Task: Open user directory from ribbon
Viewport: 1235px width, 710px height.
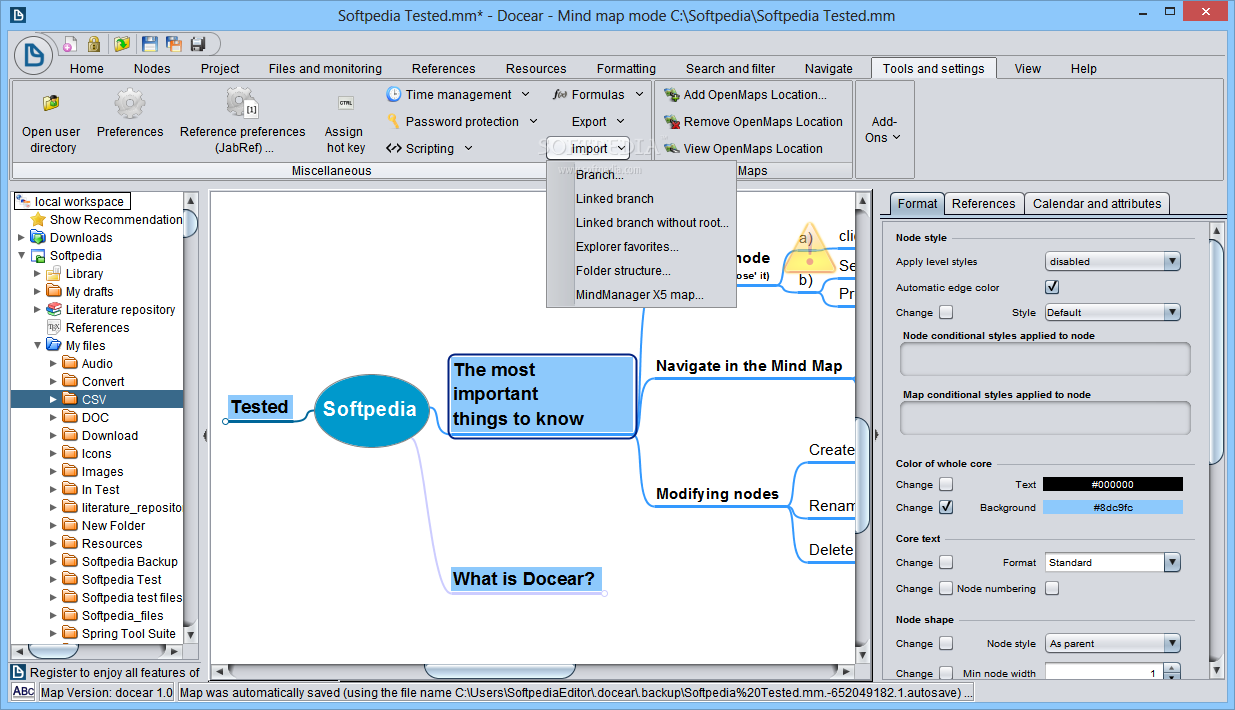Action: 51,122
